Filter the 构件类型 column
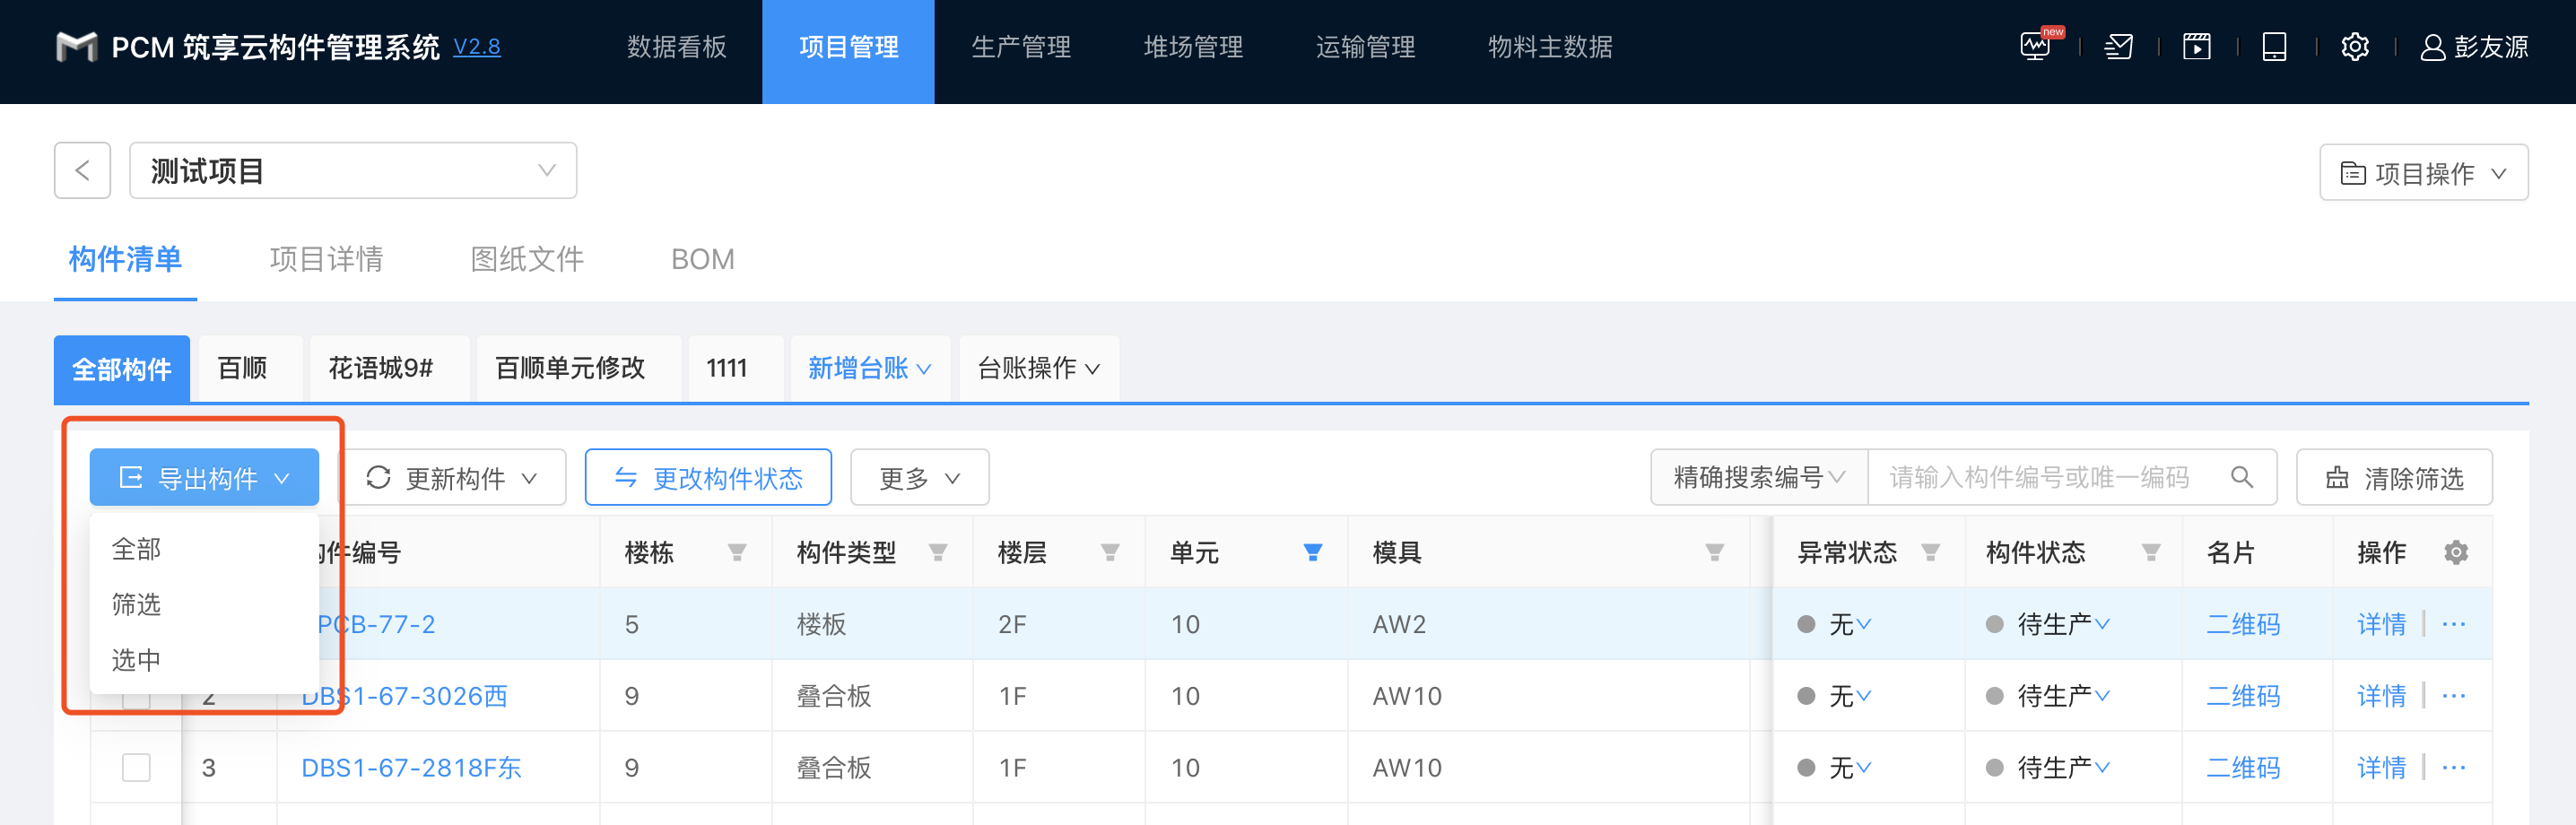The height and width of the screenshot is (825, 2576). 938,552
